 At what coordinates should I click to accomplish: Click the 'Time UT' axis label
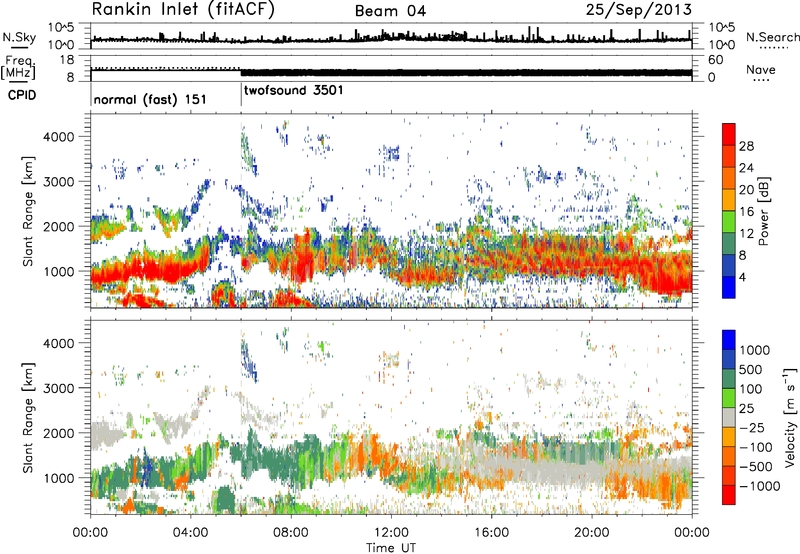point(391,548)
